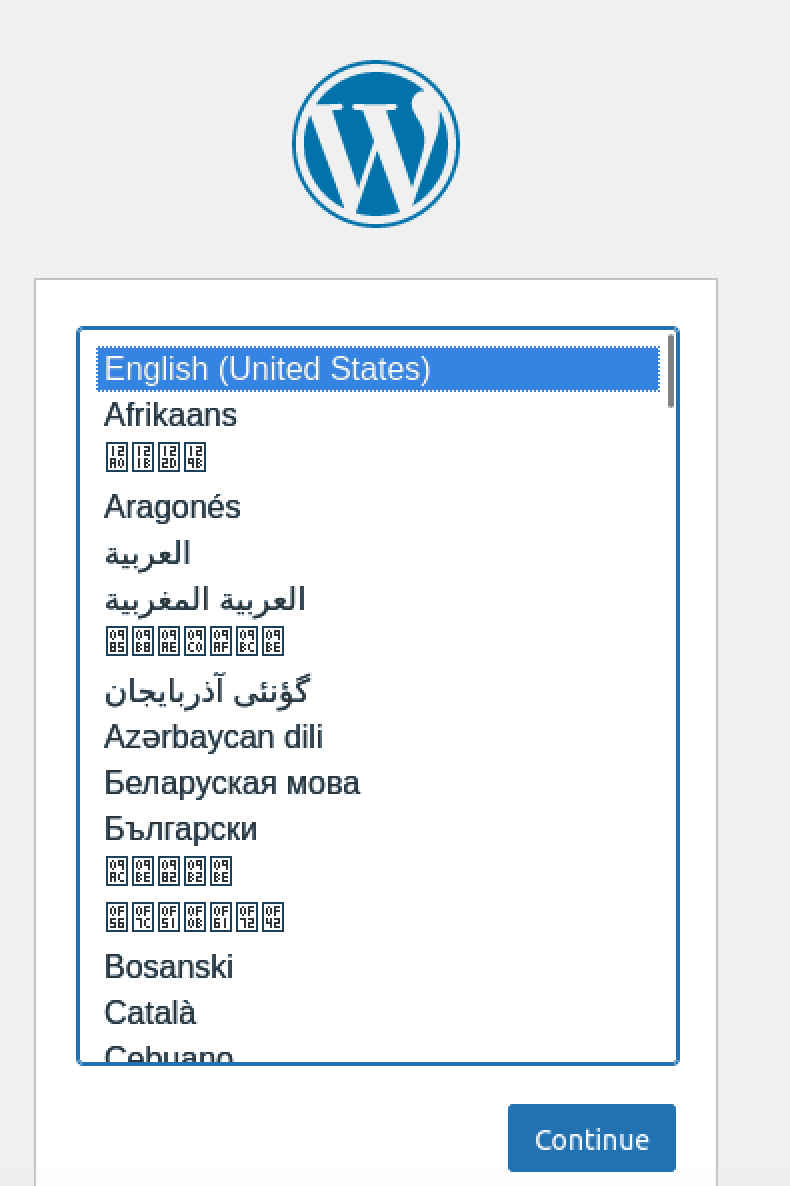Screen dimensions: 790x1186
Task: Choose Azərbaycan dili option
Action: click(x=212, y=737)
